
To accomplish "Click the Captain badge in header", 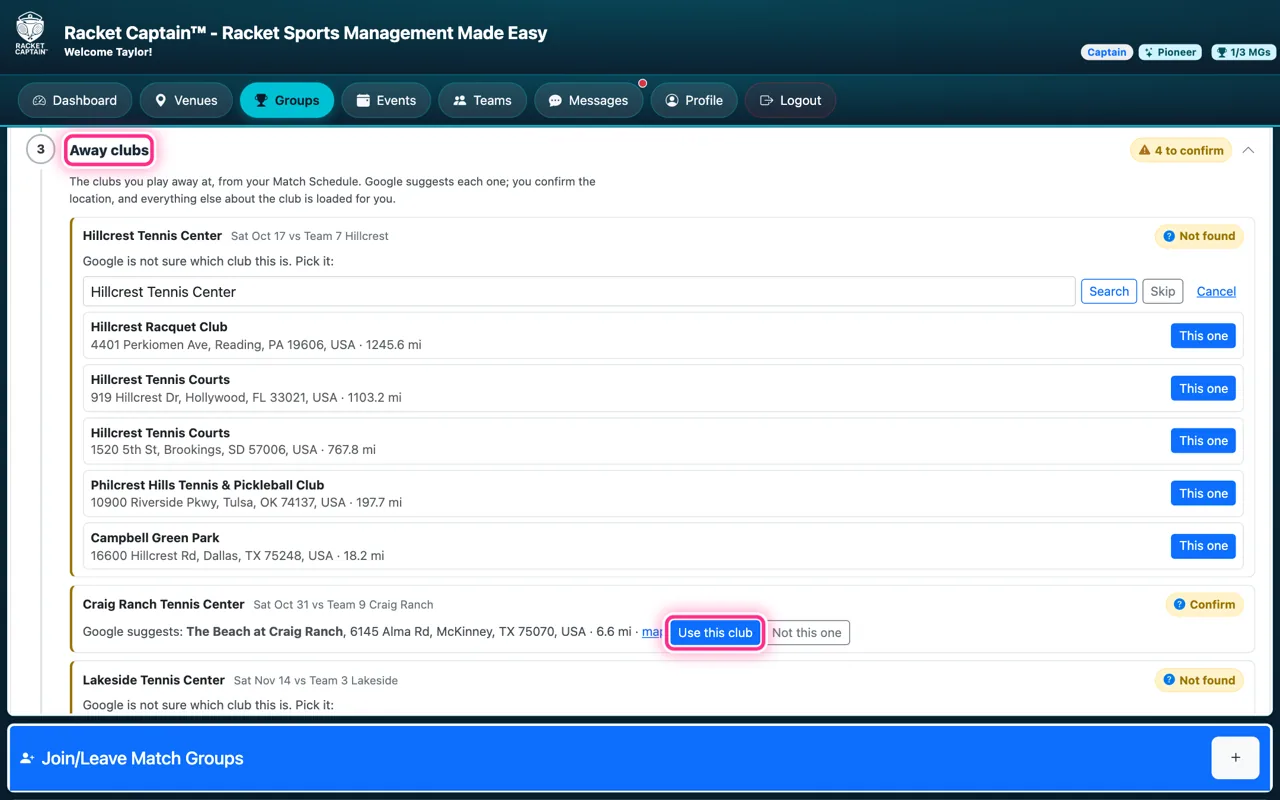I will tap(1107, 52).
